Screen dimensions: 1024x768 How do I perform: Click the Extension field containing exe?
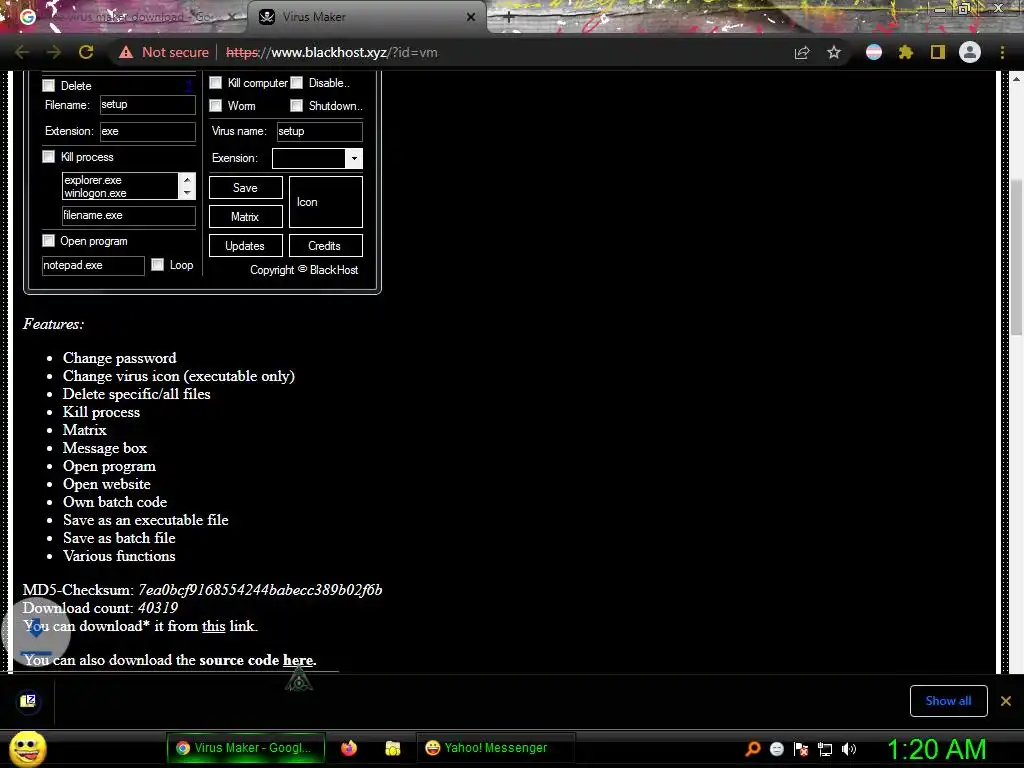pos(148,131)
